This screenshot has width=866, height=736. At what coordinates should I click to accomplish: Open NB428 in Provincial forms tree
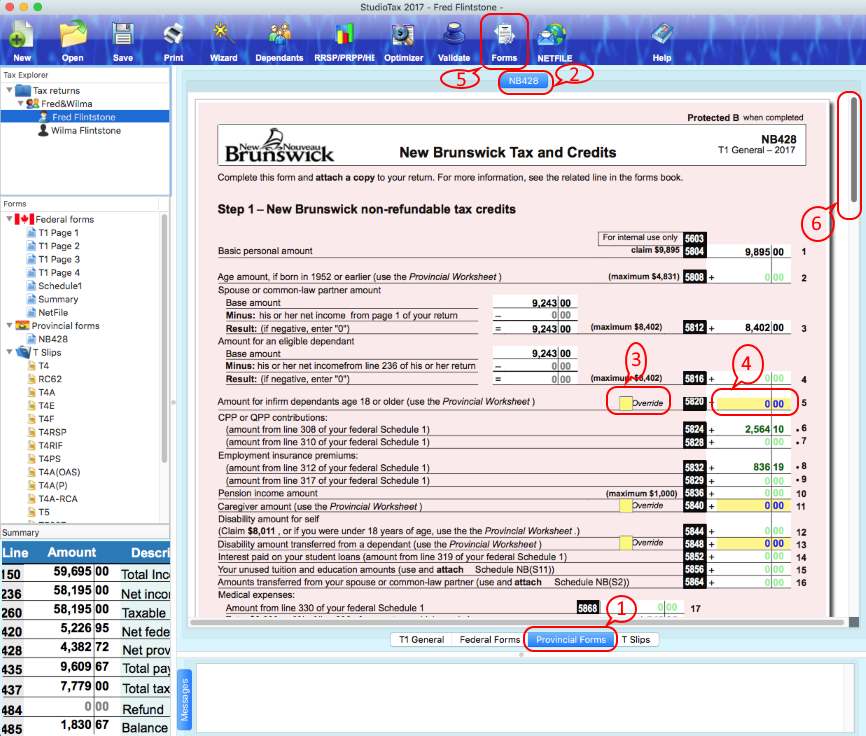click(53, 339)
